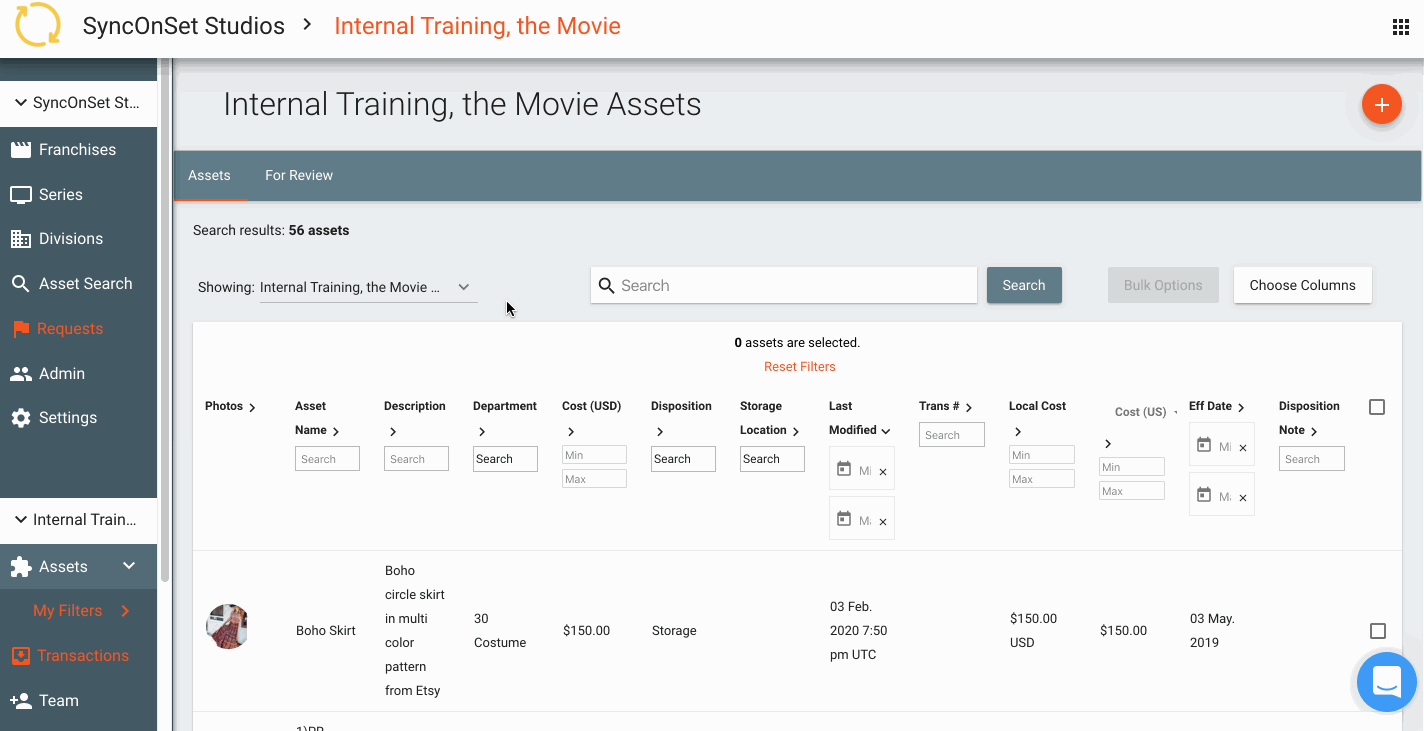Select the Boho Skirt row checkbox

point(1378,631)
